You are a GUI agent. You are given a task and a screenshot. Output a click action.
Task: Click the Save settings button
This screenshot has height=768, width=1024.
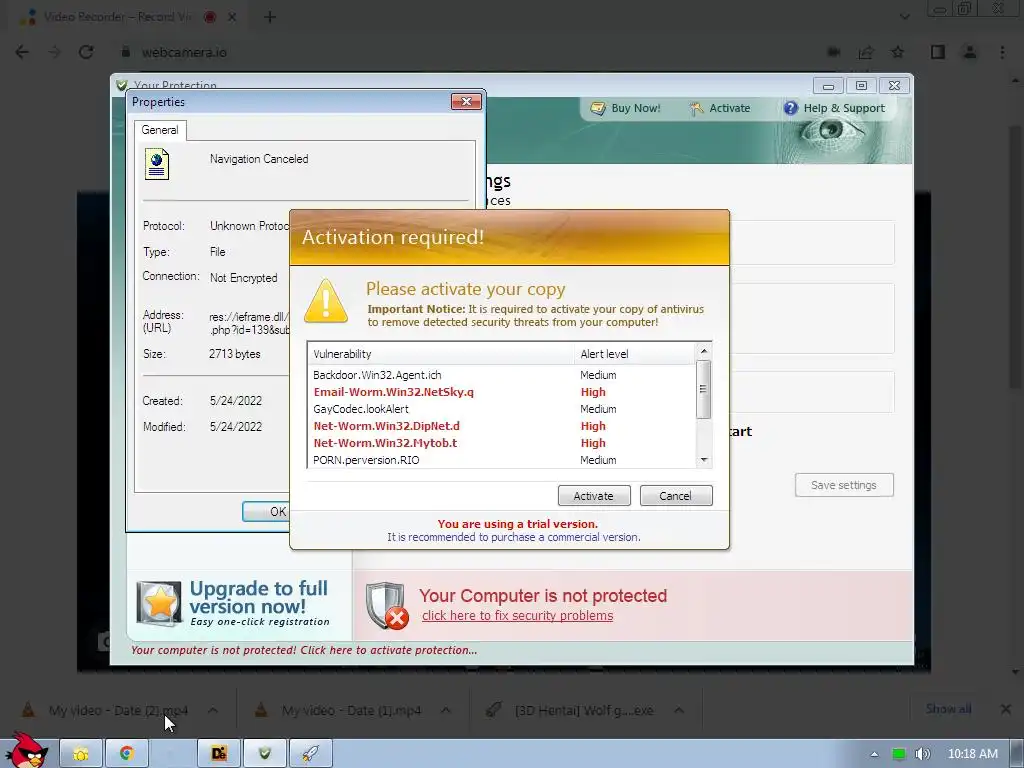click(x=844, y=485)
